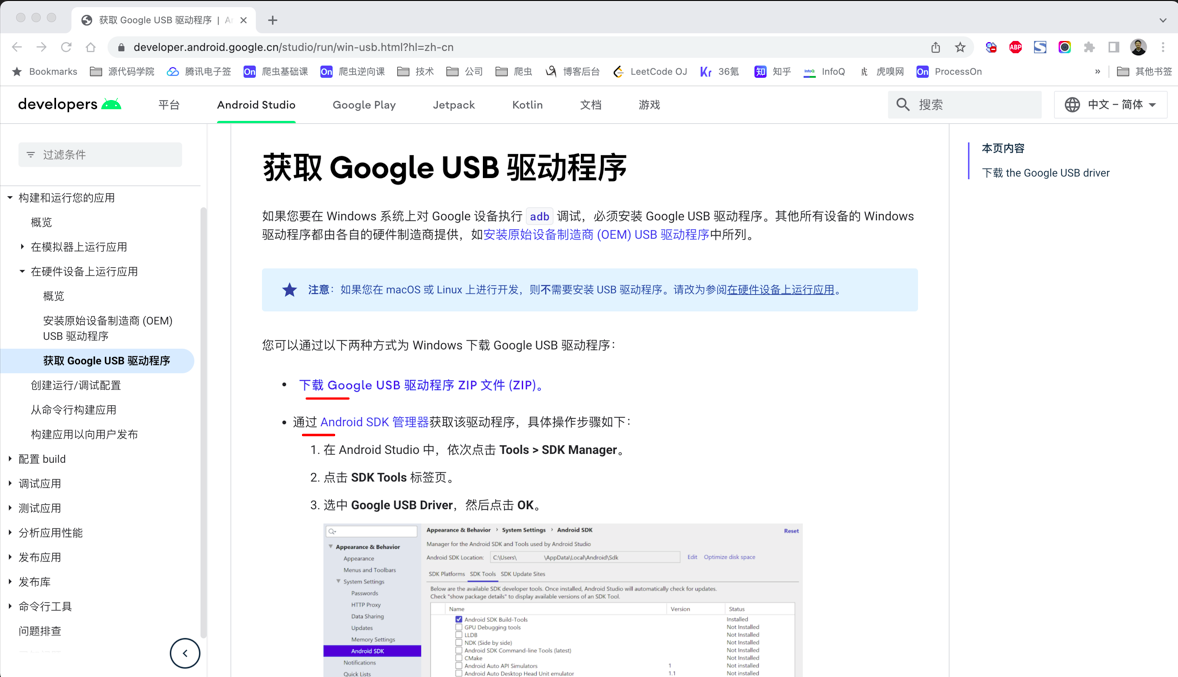Screen dimensions: 1178x677
Task: Click the search magnifier icon
Action: [903, 104]
